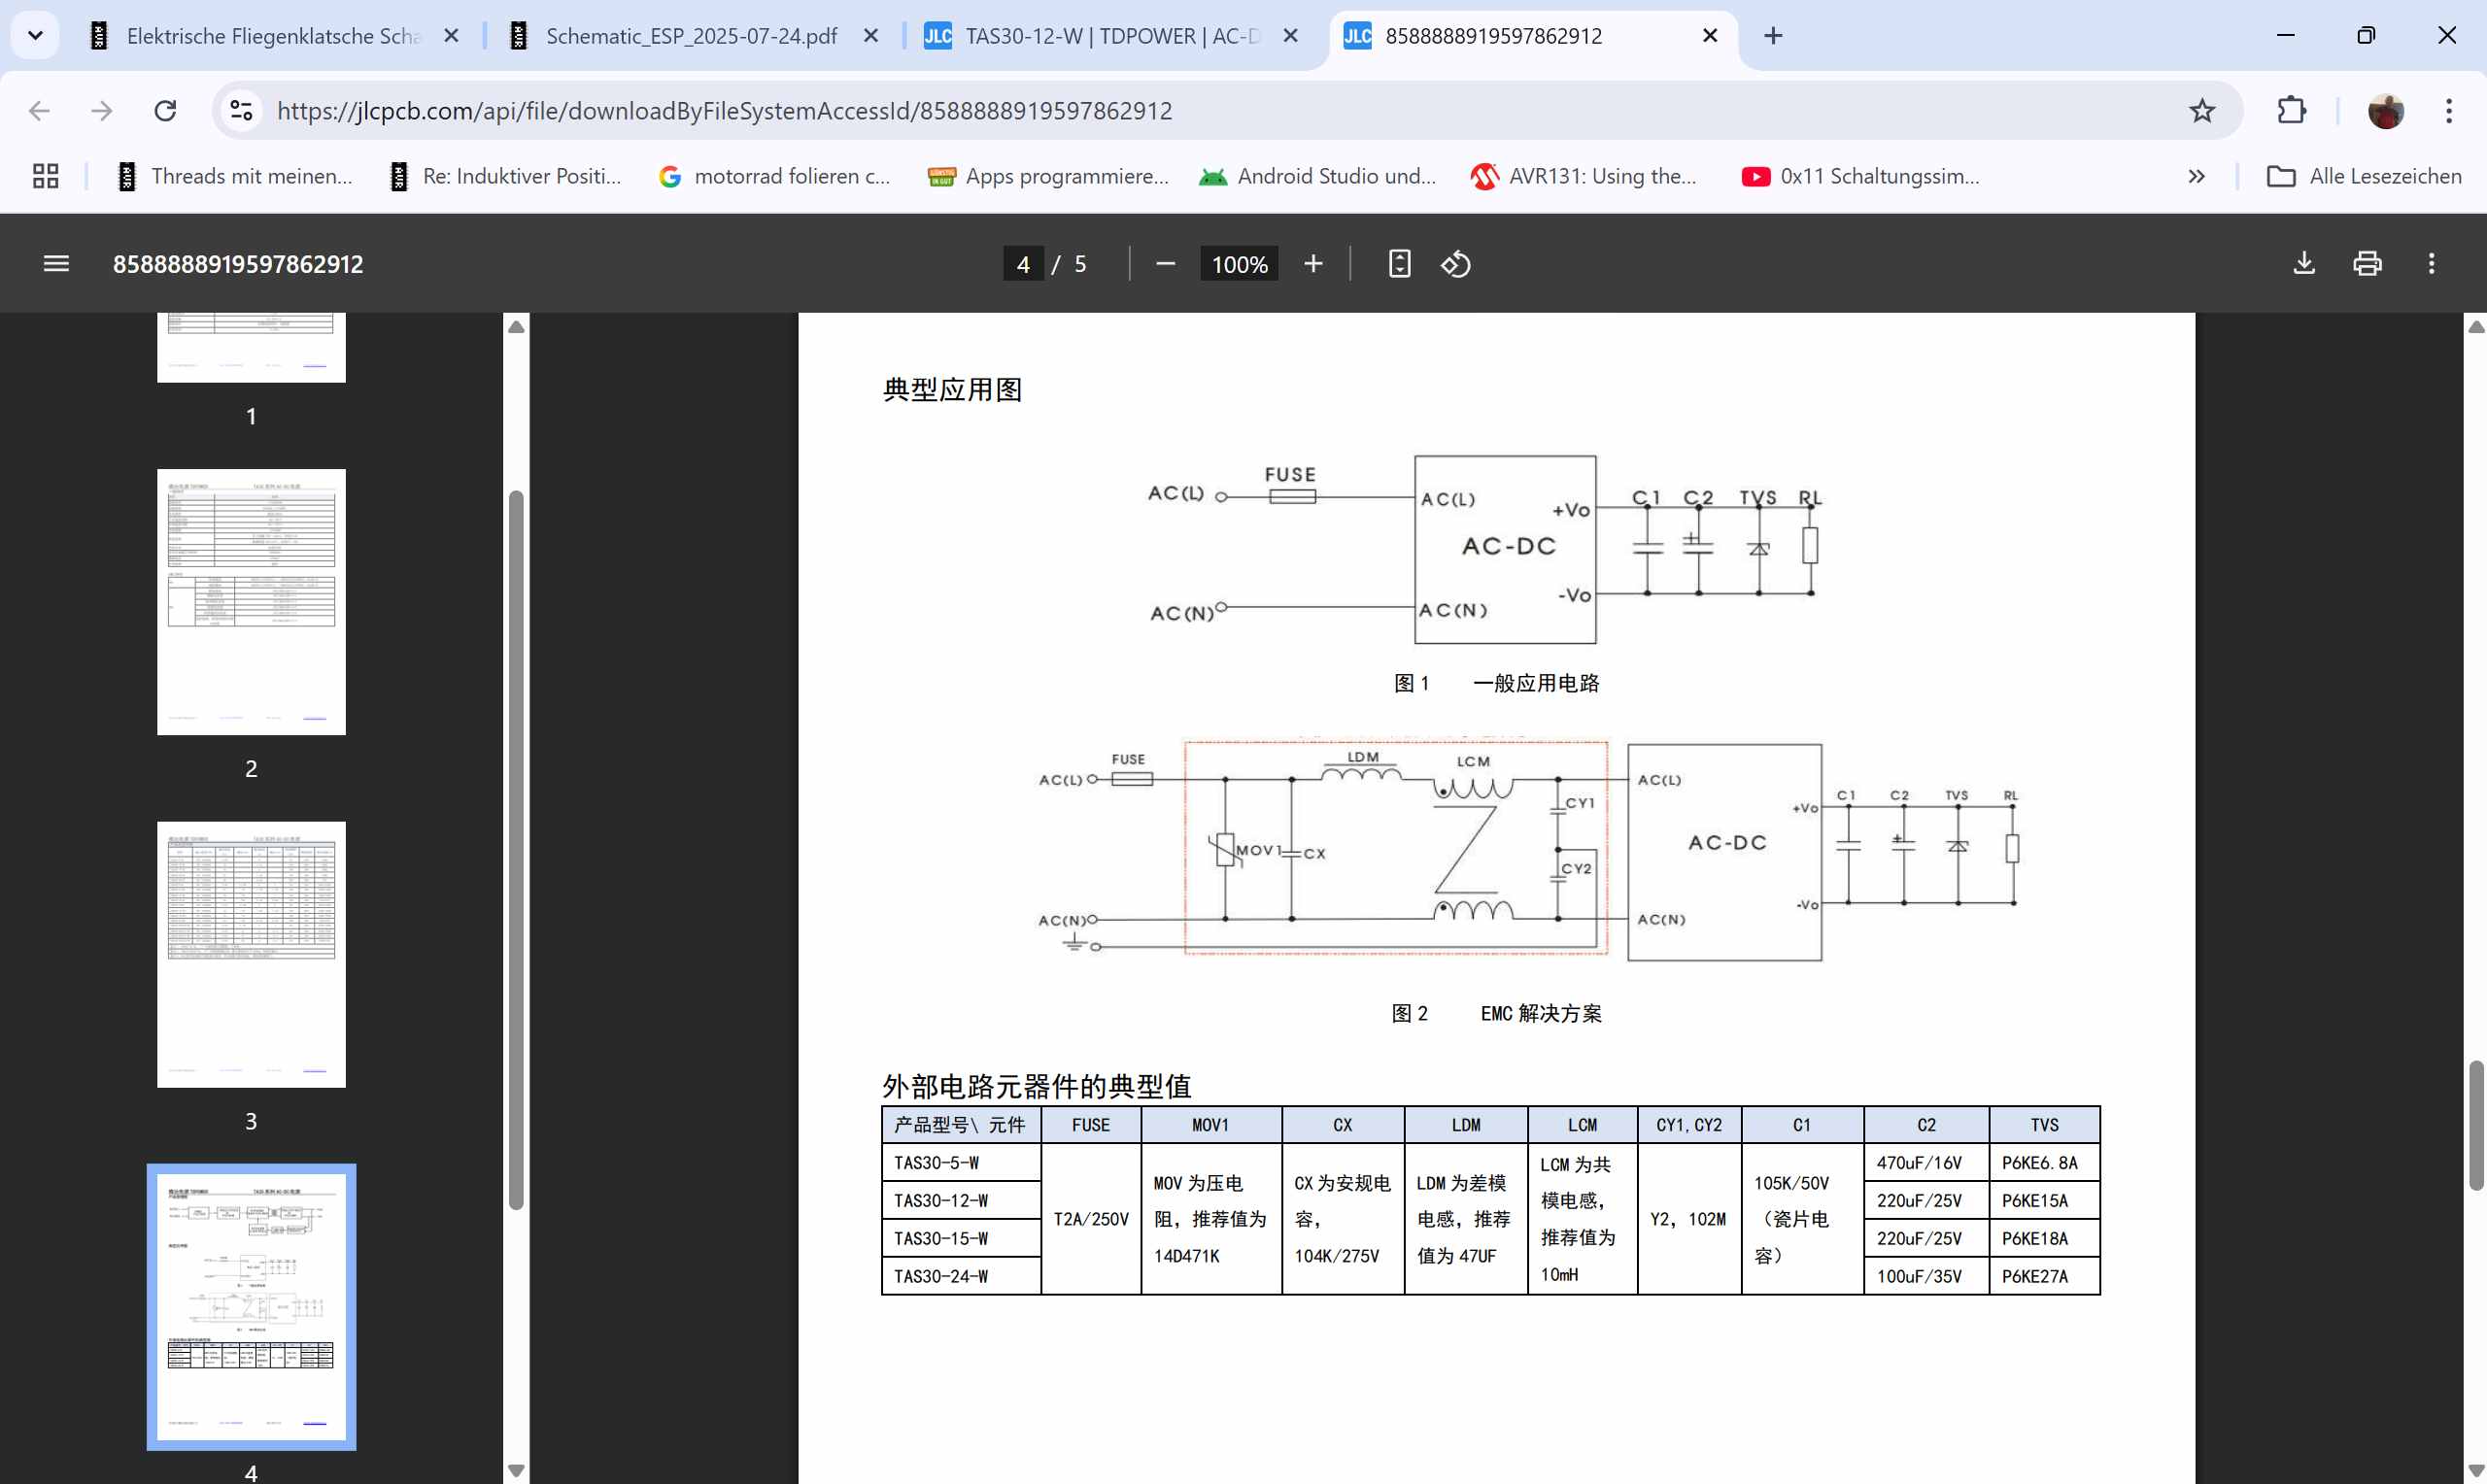
Task: Open the Extensions puzzle icon
Action: [2291, 111]
